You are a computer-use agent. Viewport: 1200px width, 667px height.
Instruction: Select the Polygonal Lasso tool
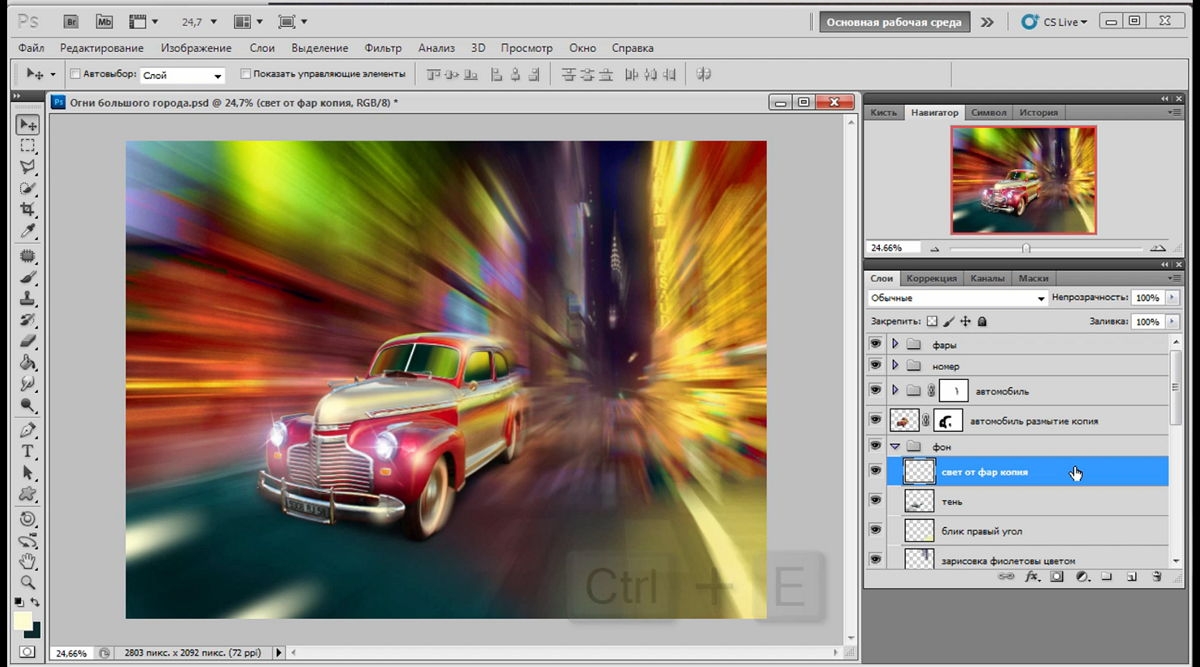click(x=28, y=167)
